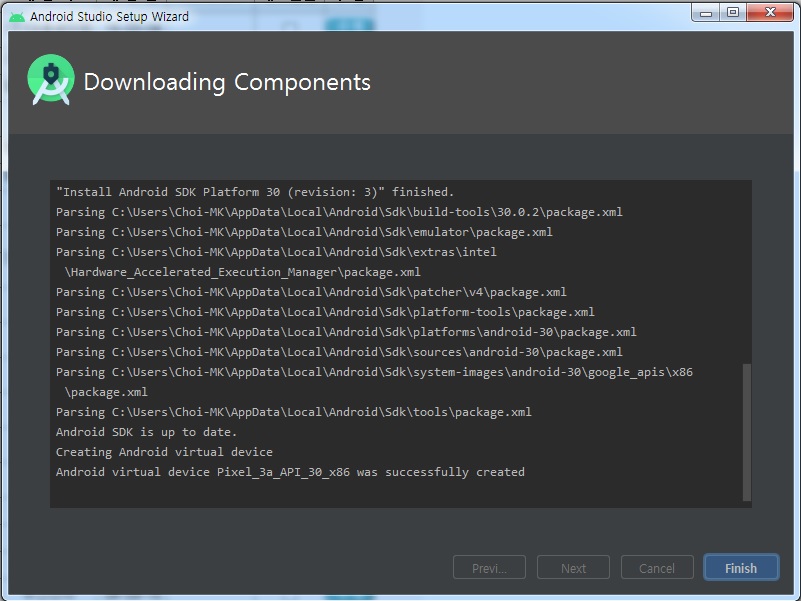
Task: Click the disabled Previous button
Action: (x=489, y=567)
